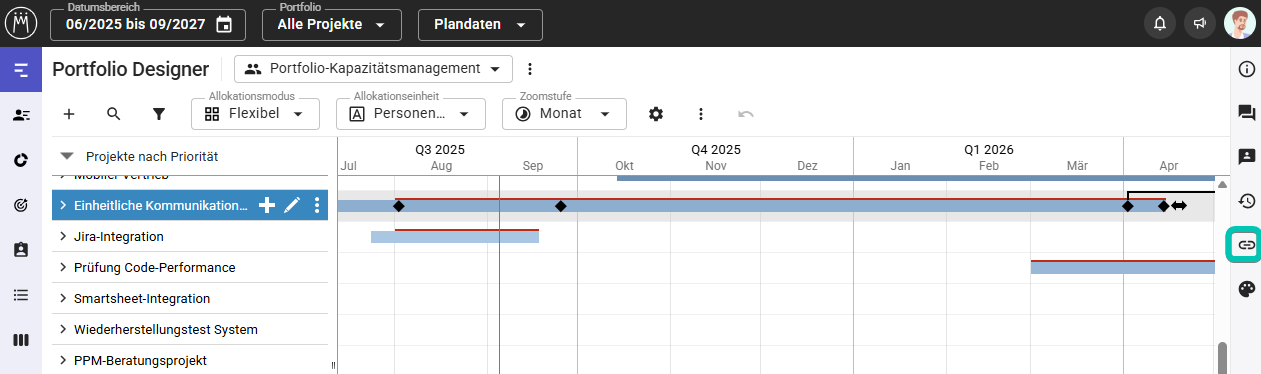This screenshot has height=374, width=1261.
Task: Open the history panel icon
Action: pos(1246,201)
